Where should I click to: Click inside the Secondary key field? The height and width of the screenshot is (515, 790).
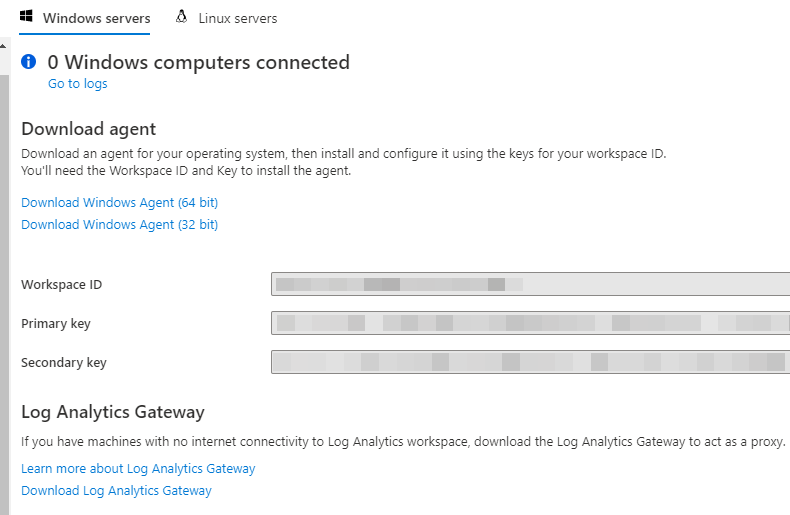[531, 362]
